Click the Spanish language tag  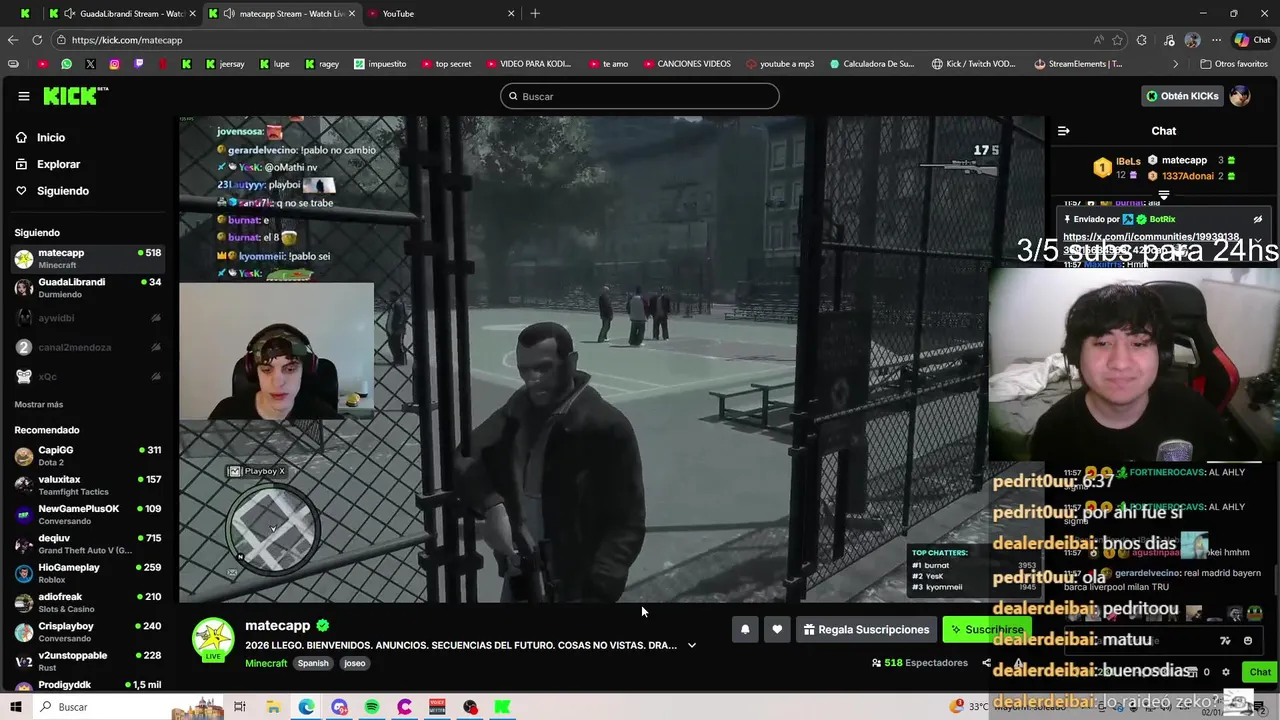coord(313,663)
